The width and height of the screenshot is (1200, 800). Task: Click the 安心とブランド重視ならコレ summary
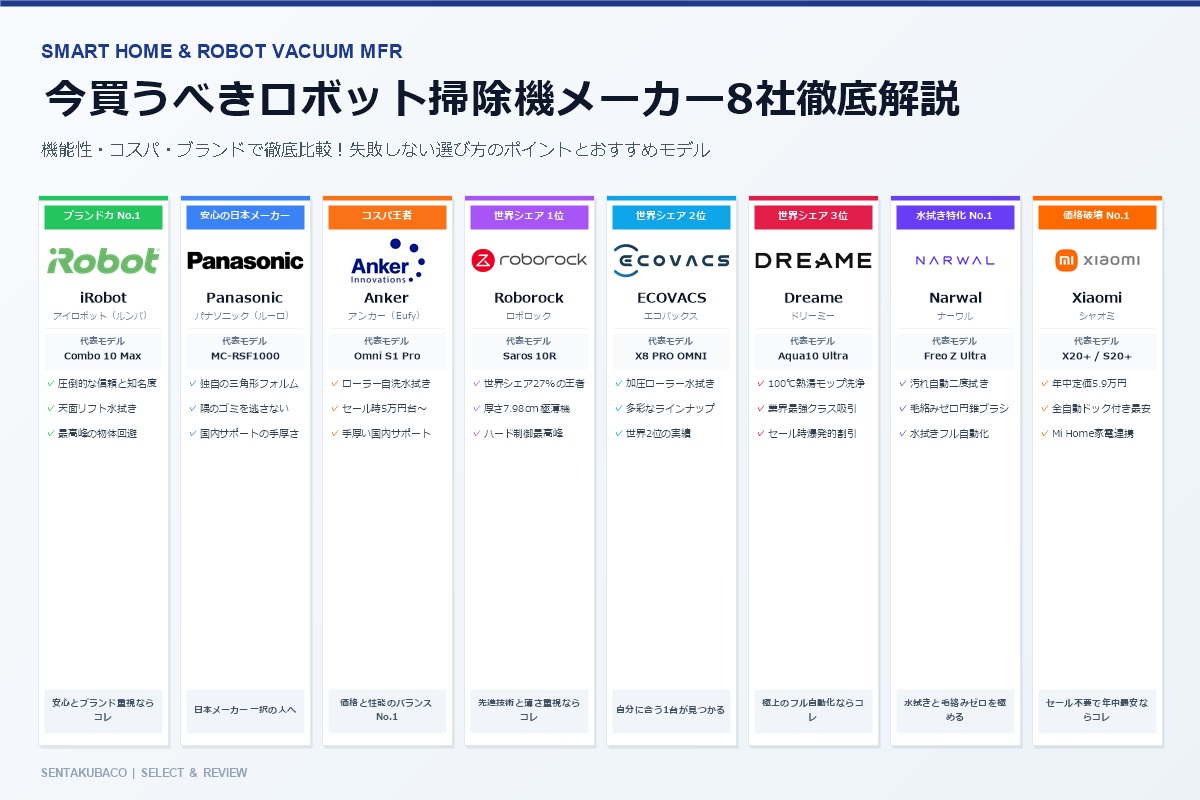click(103, 710)
